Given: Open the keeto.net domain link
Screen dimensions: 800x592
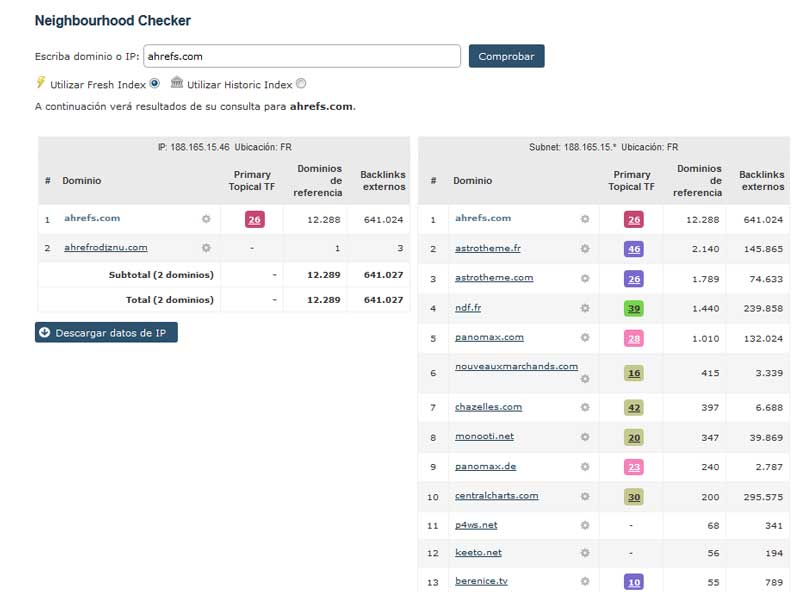Looking at the screenshot, I should 477,552.
